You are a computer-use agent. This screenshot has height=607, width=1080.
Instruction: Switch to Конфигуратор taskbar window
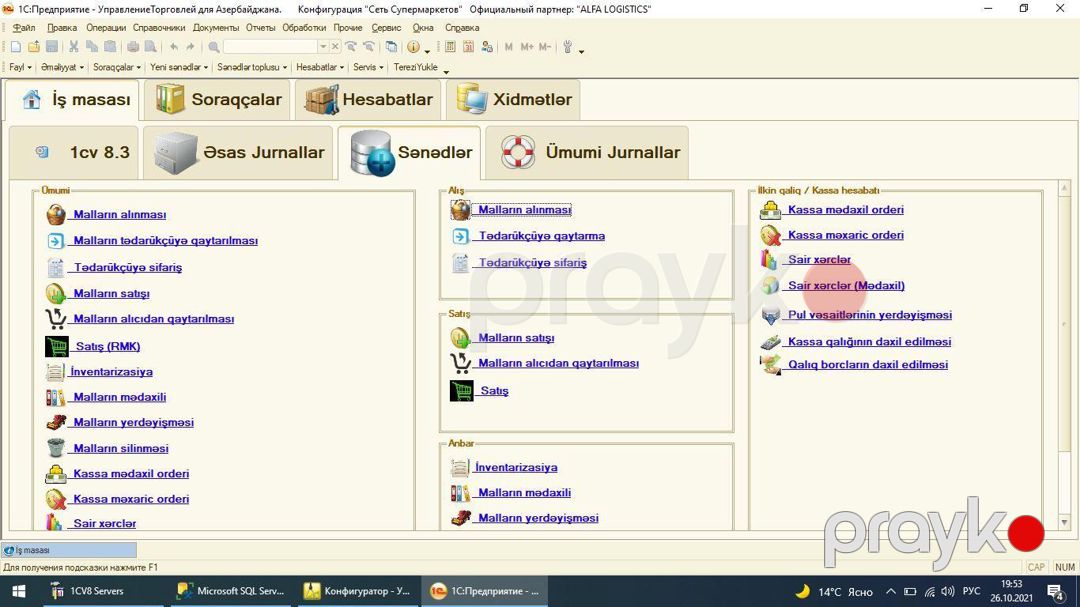[x=357, y=591]
